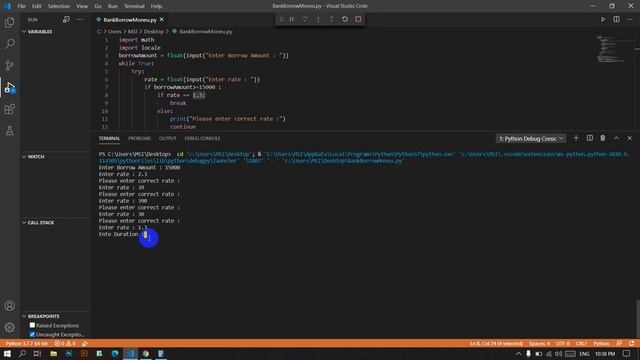Open the Help menu

(156, 6)
